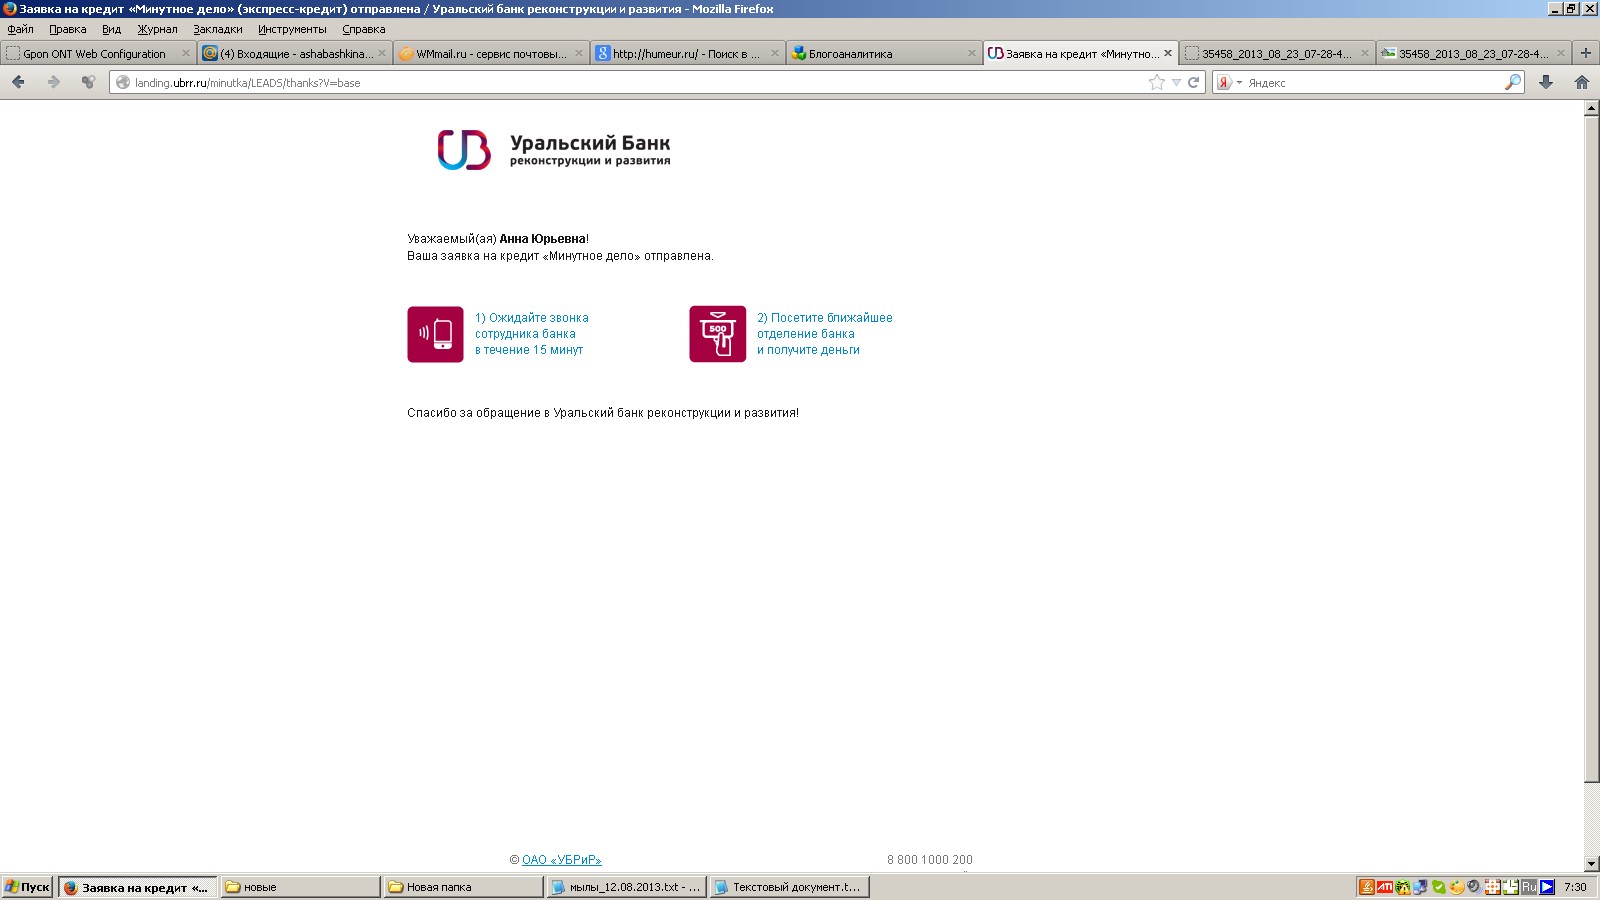Click the magnifier icon in Яндекс search box
This screenshot has height=900, width=1600.
tap(1512, 83)
